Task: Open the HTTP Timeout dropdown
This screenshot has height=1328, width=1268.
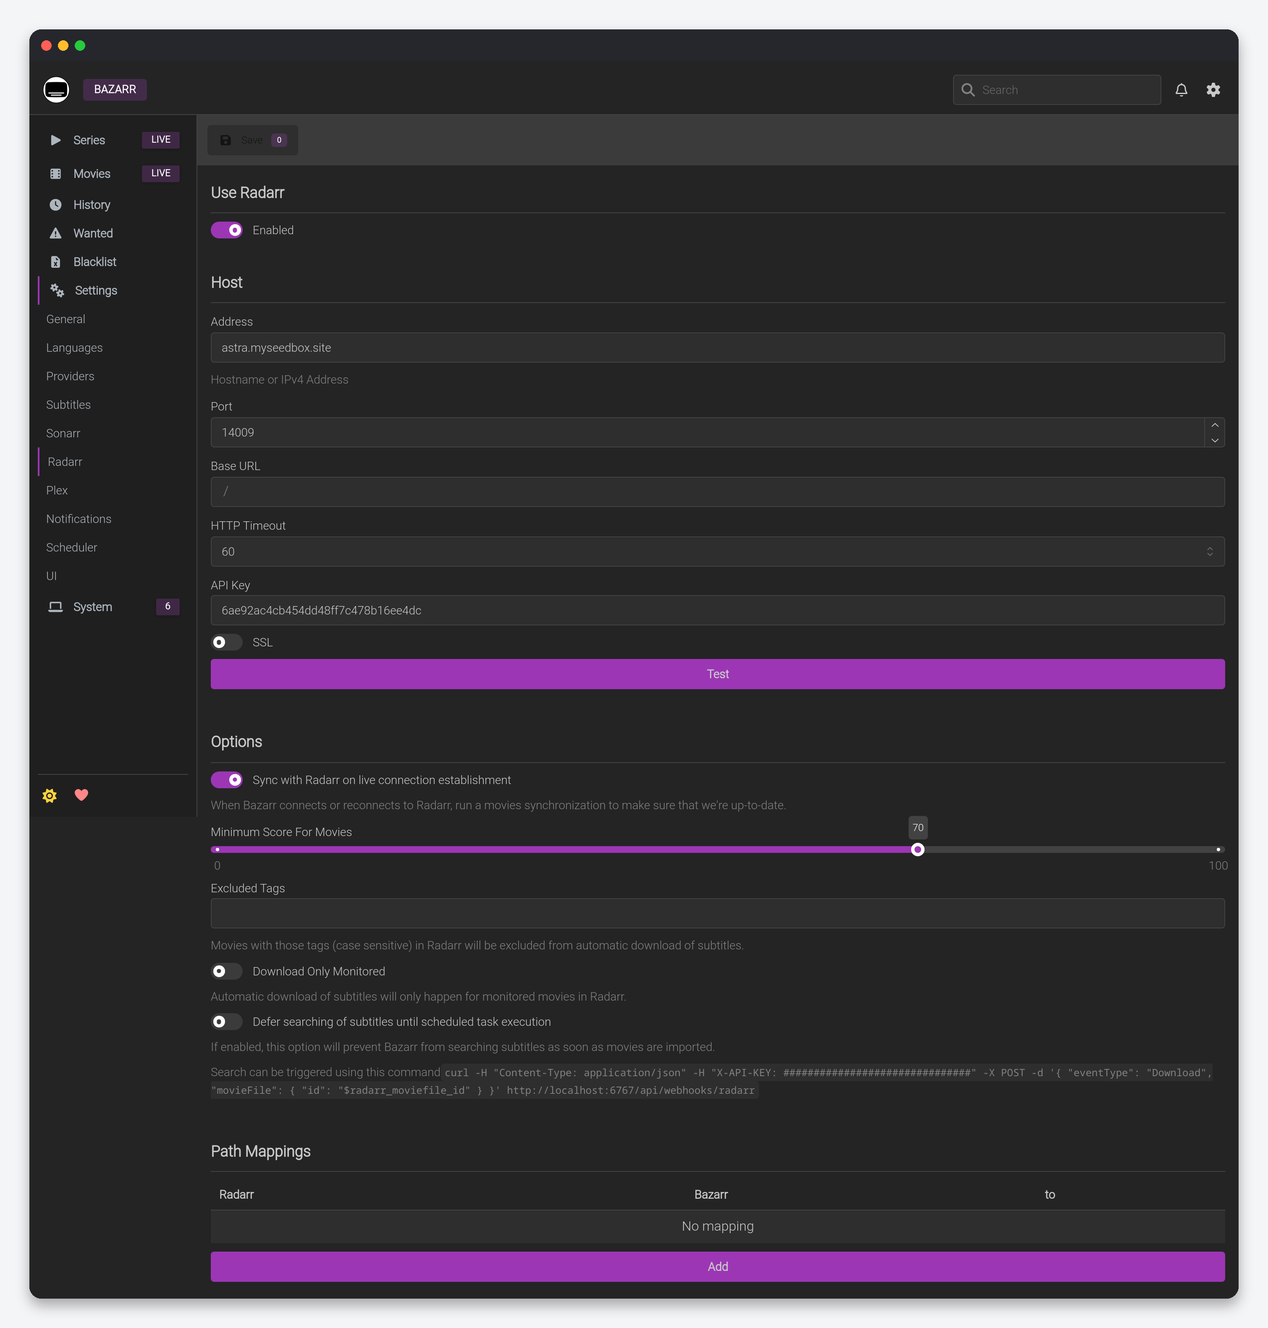Action: (718, 552)
